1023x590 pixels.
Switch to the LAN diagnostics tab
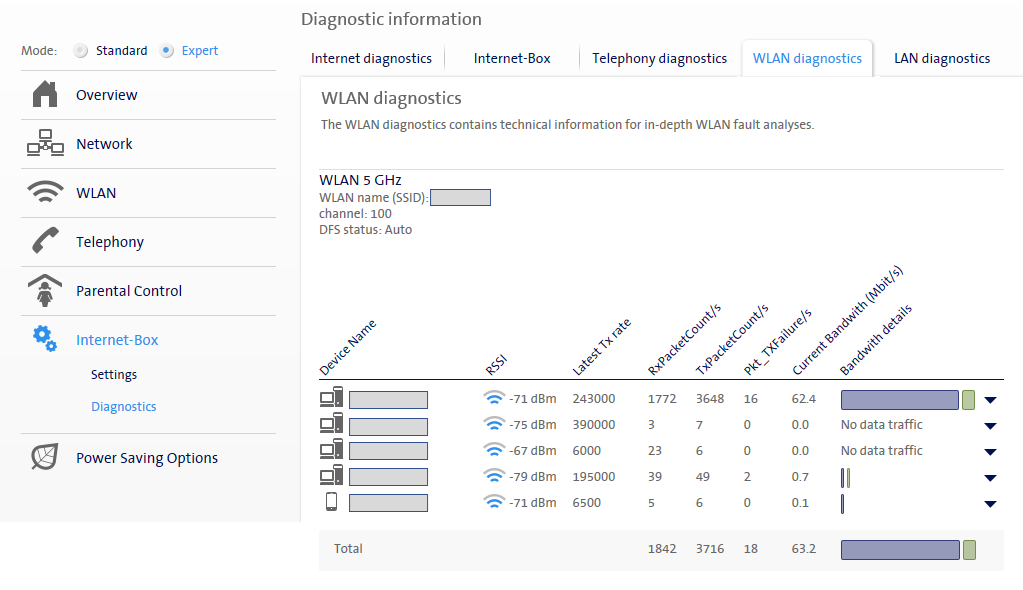point(941,58)
